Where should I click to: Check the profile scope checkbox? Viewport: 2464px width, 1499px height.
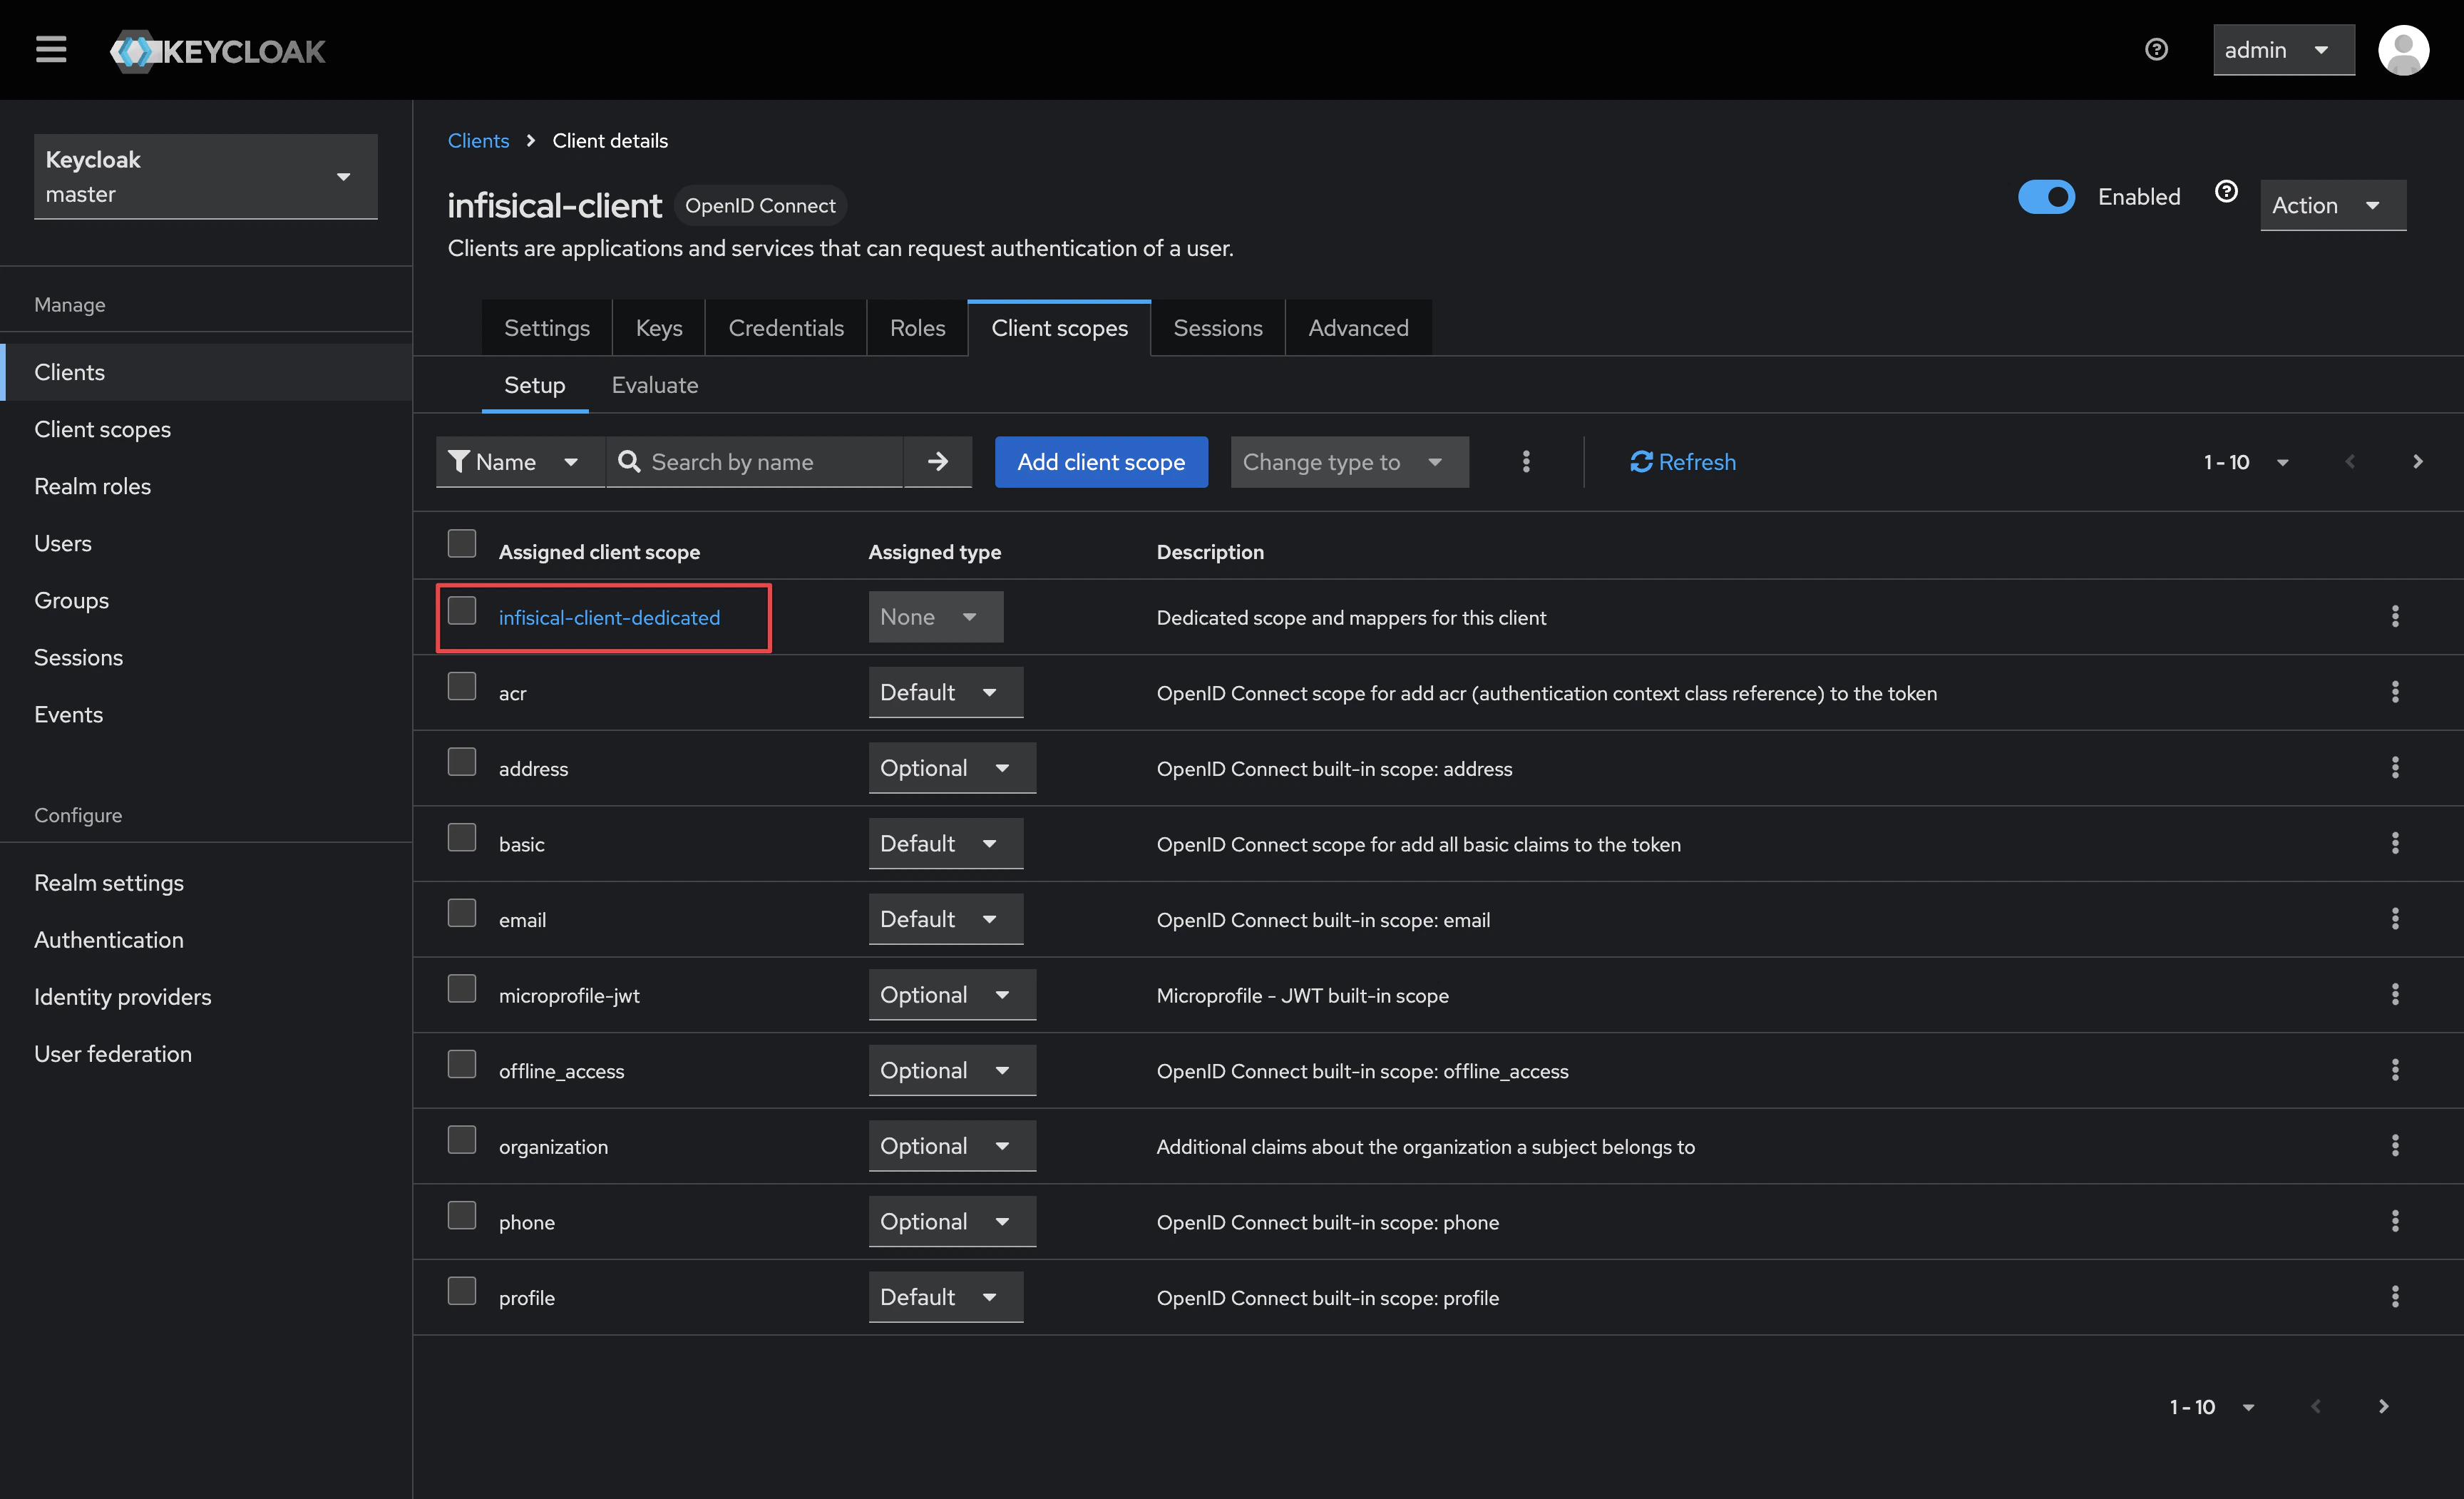pos(462,1291)
